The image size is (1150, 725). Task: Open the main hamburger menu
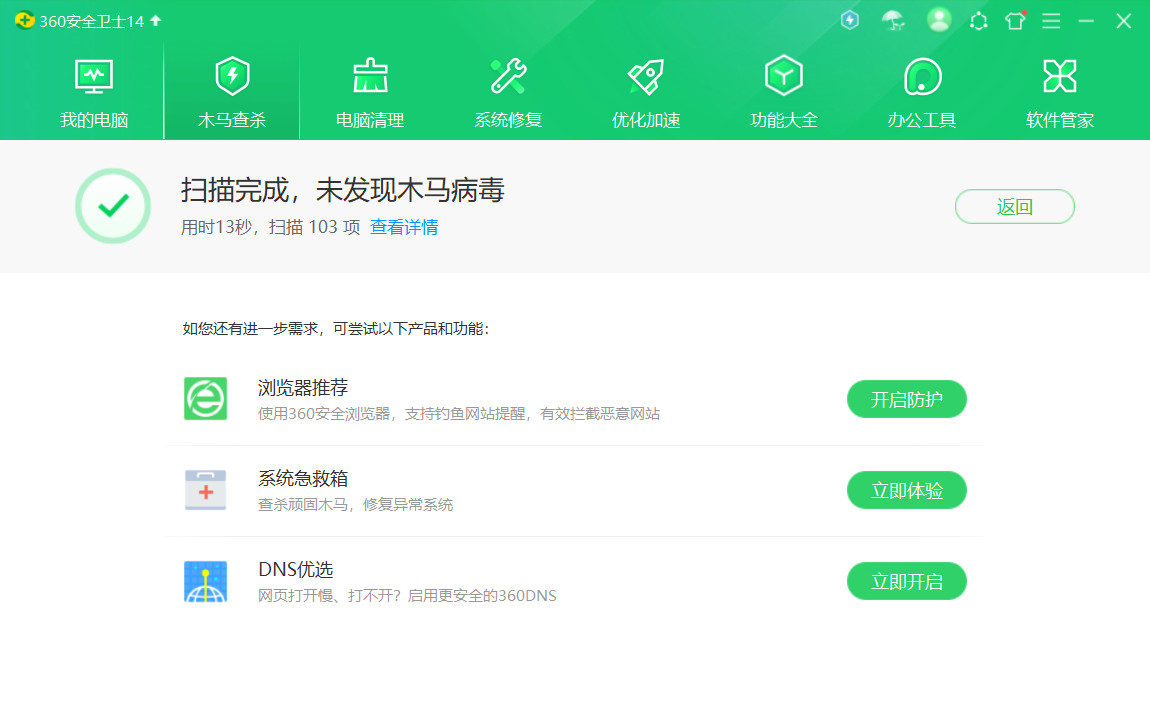[1051, 21]
